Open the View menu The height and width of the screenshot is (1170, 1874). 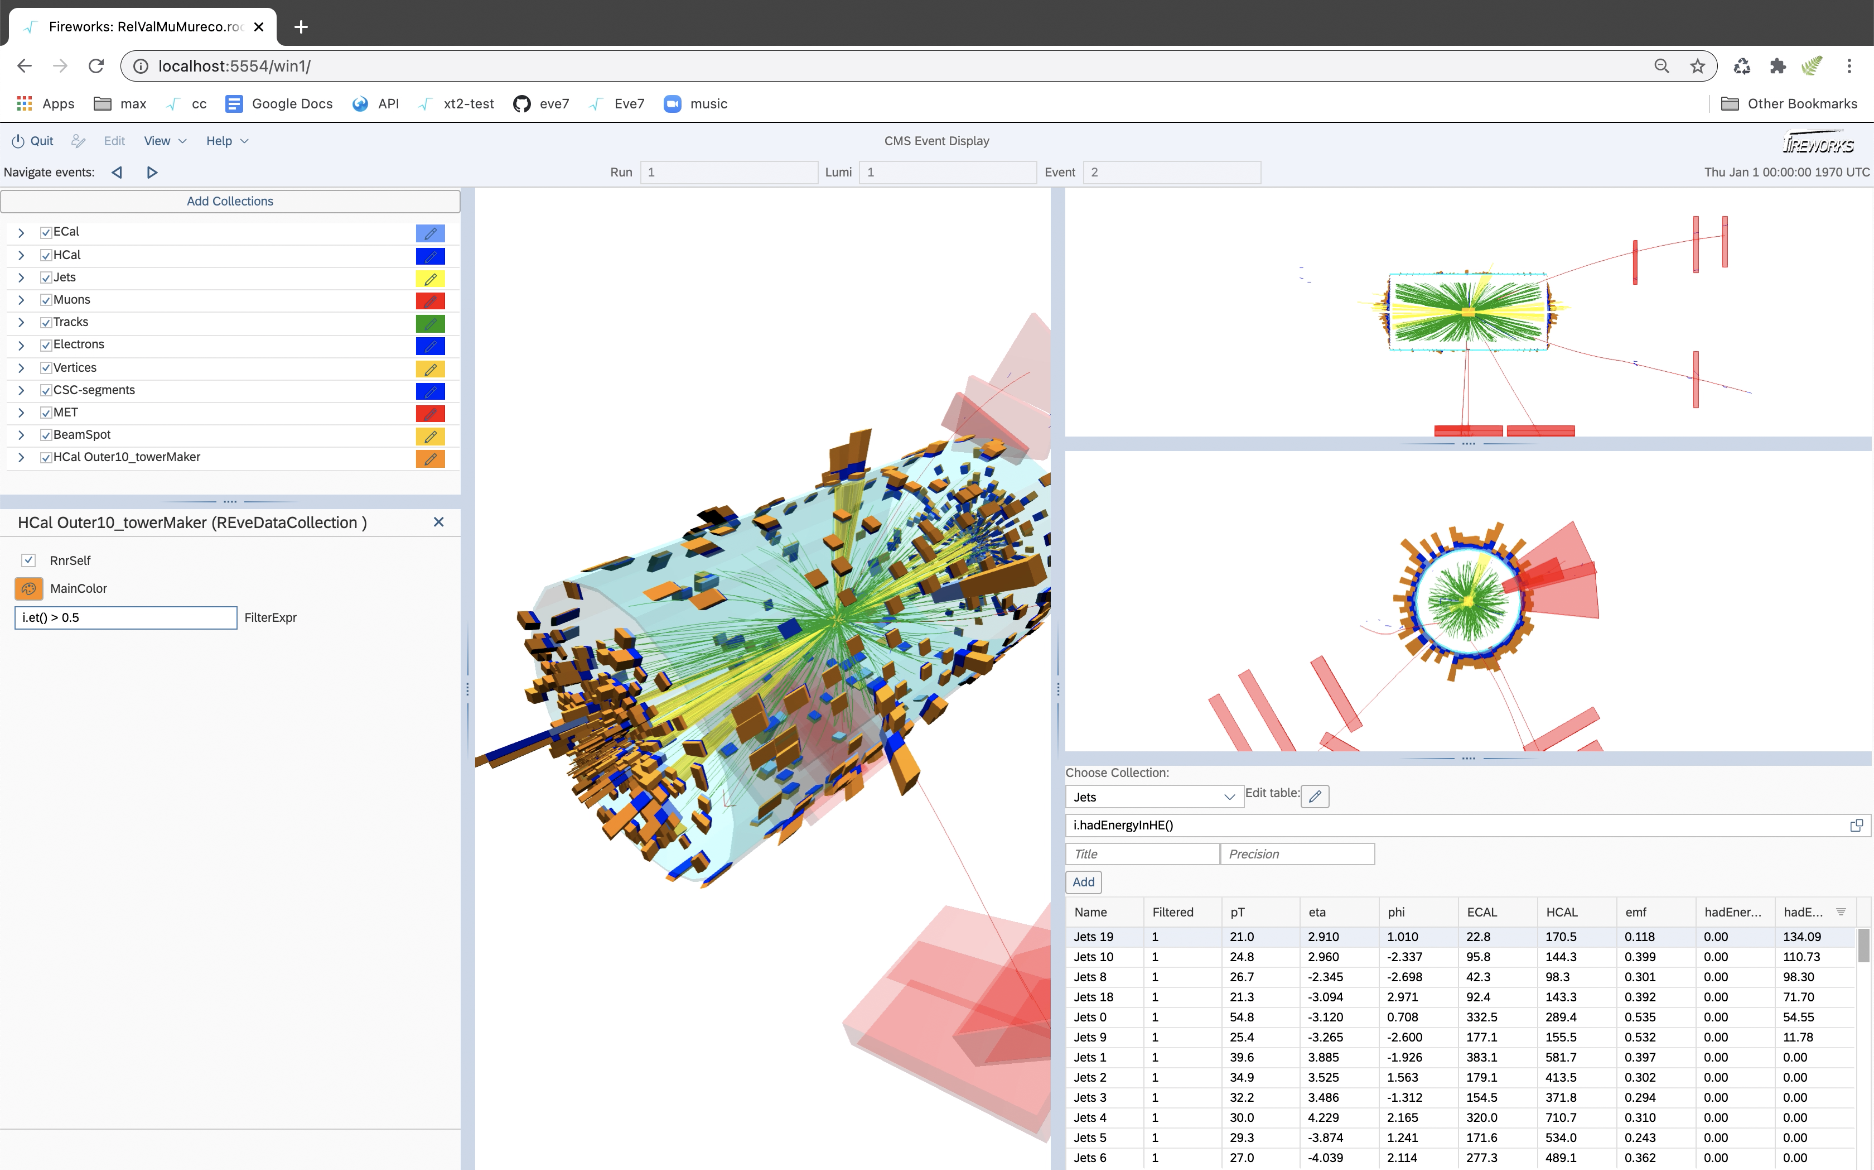pyautogui.click(x=165, y=141)
